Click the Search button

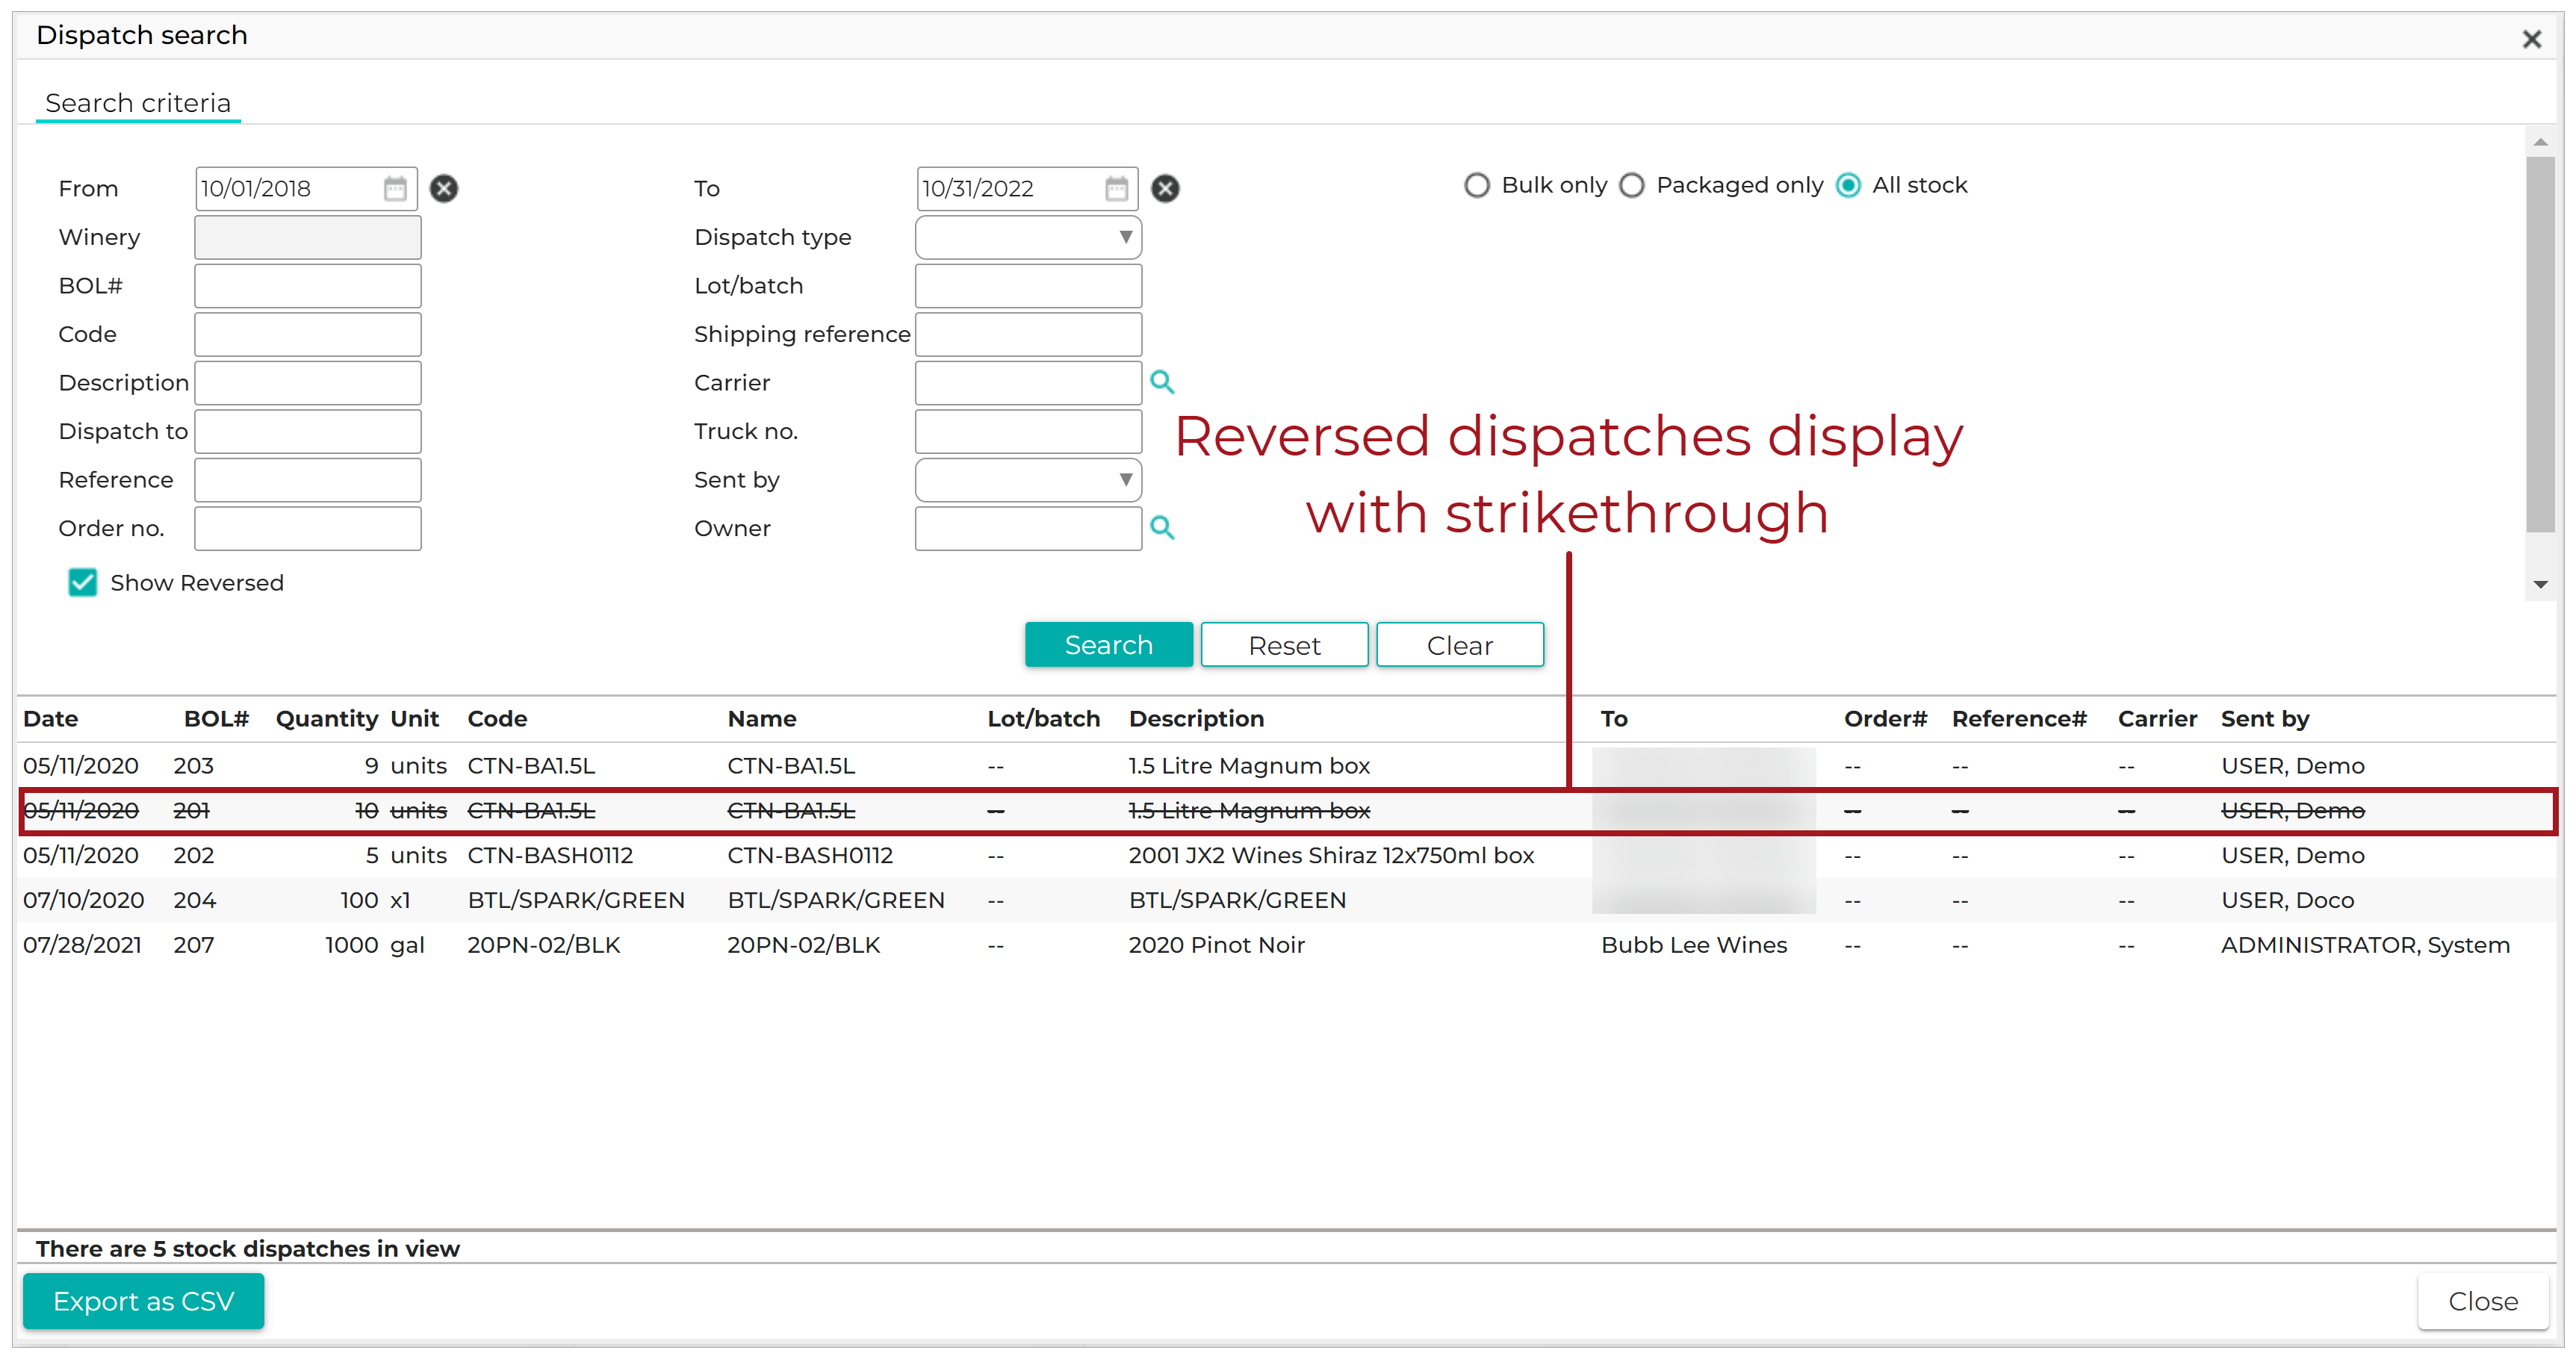(1108, 645)
